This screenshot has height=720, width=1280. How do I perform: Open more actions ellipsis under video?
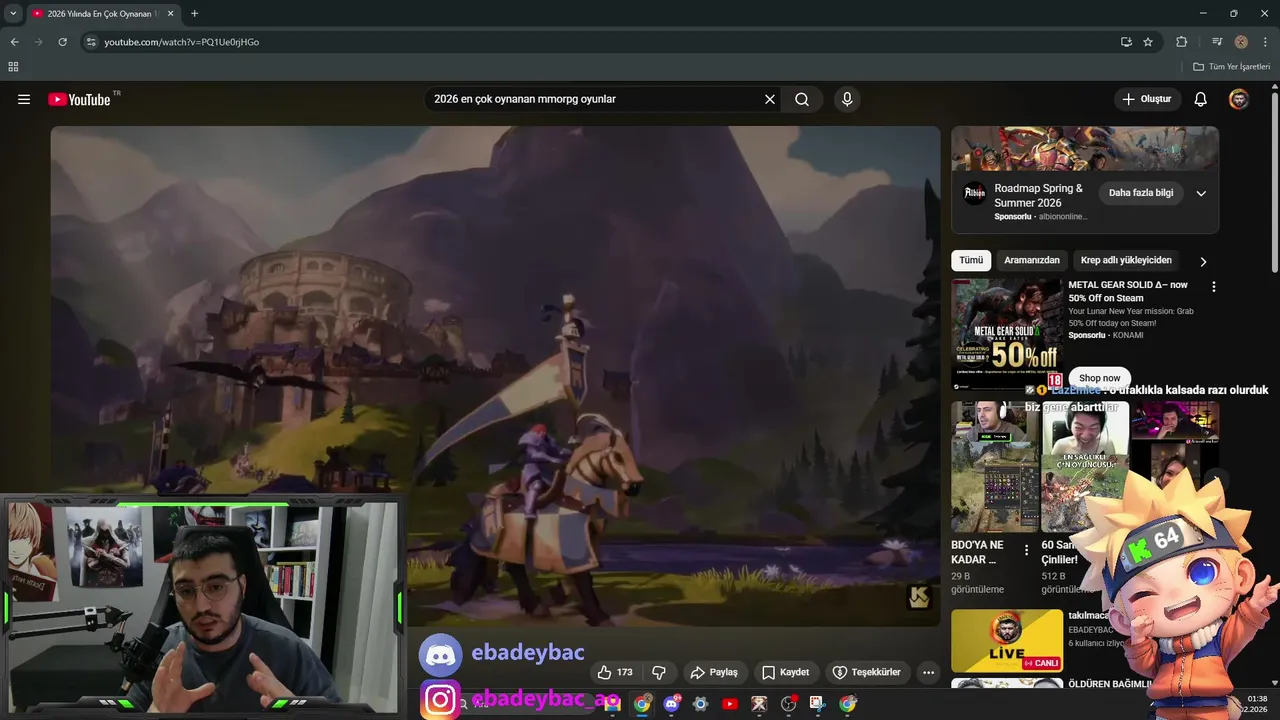[928, 672]
